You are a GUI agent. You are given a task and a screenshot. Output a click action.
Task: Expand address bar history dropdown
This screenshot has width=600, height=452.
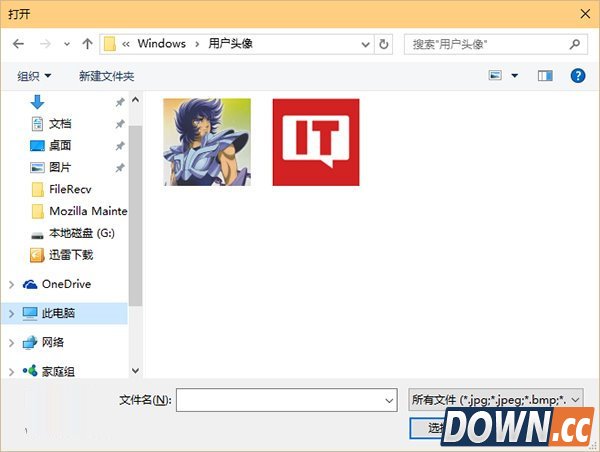click(x=365, y=44)
